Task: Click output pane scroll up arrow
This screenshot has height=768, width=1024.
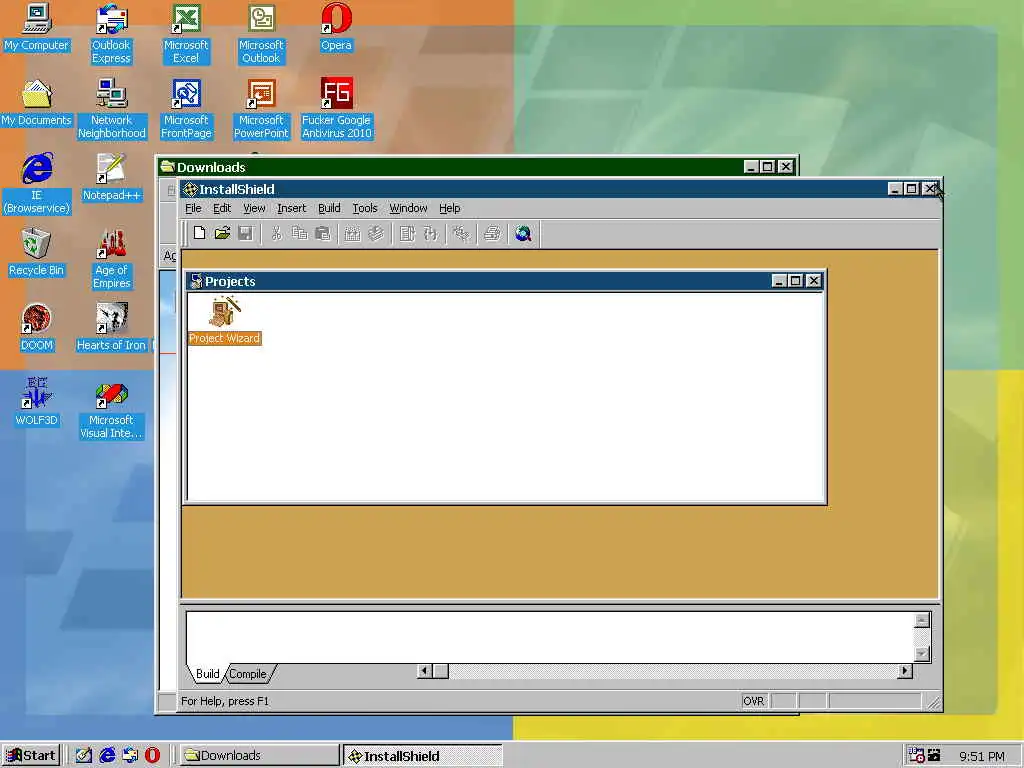Action: [x=922, y=620]
